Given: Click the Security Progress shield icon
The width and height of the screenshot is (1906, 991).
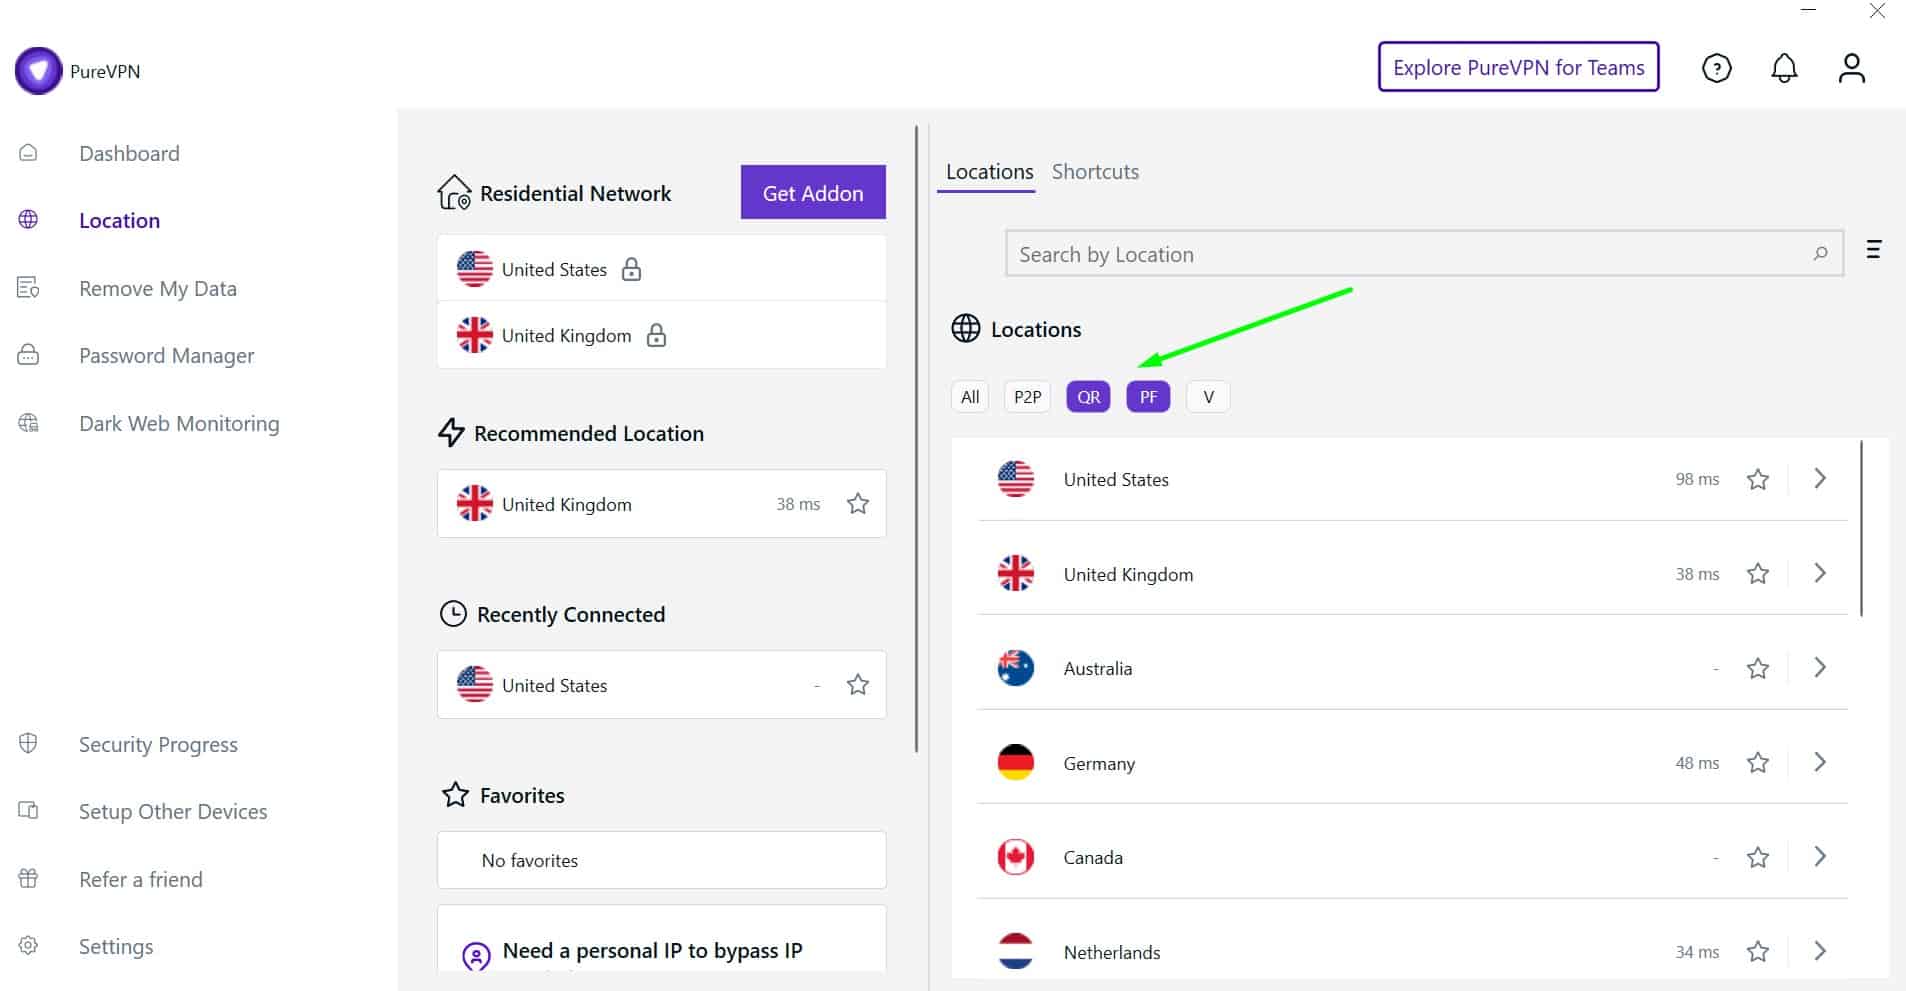Looking at the screenshot, I should pyautogui.click(x=28, y=744).
